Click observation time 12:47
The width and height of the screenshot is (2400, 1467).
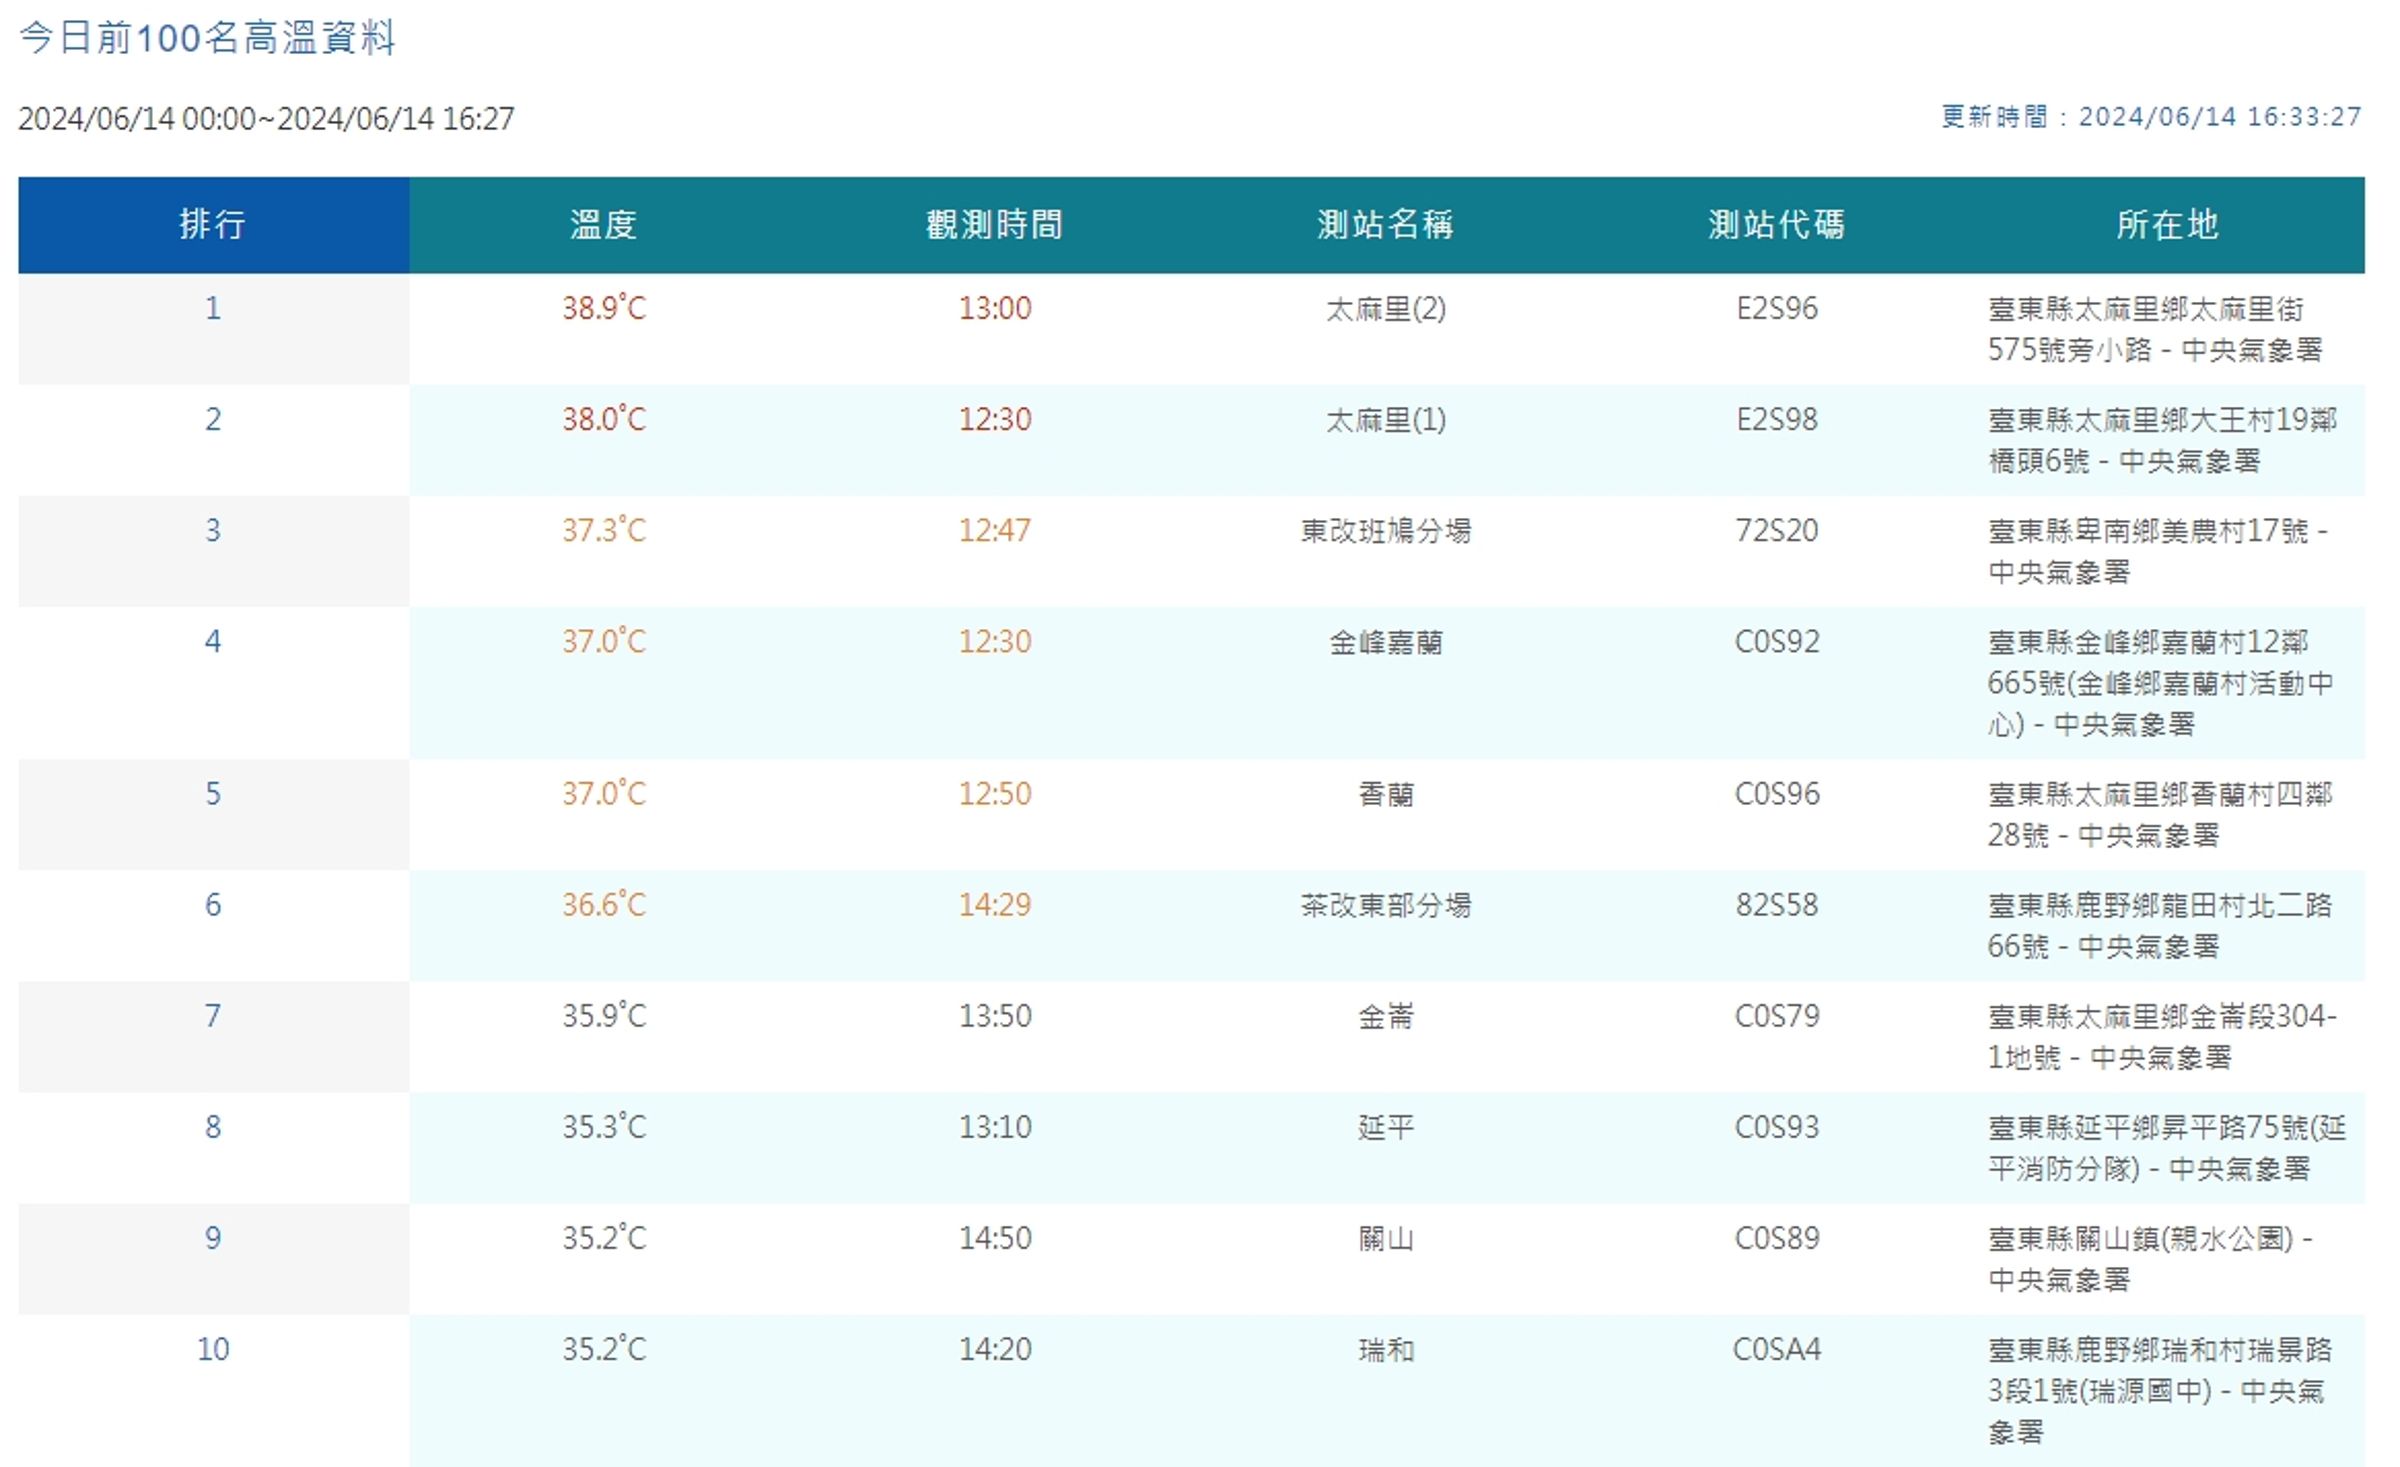coord(995,530)
